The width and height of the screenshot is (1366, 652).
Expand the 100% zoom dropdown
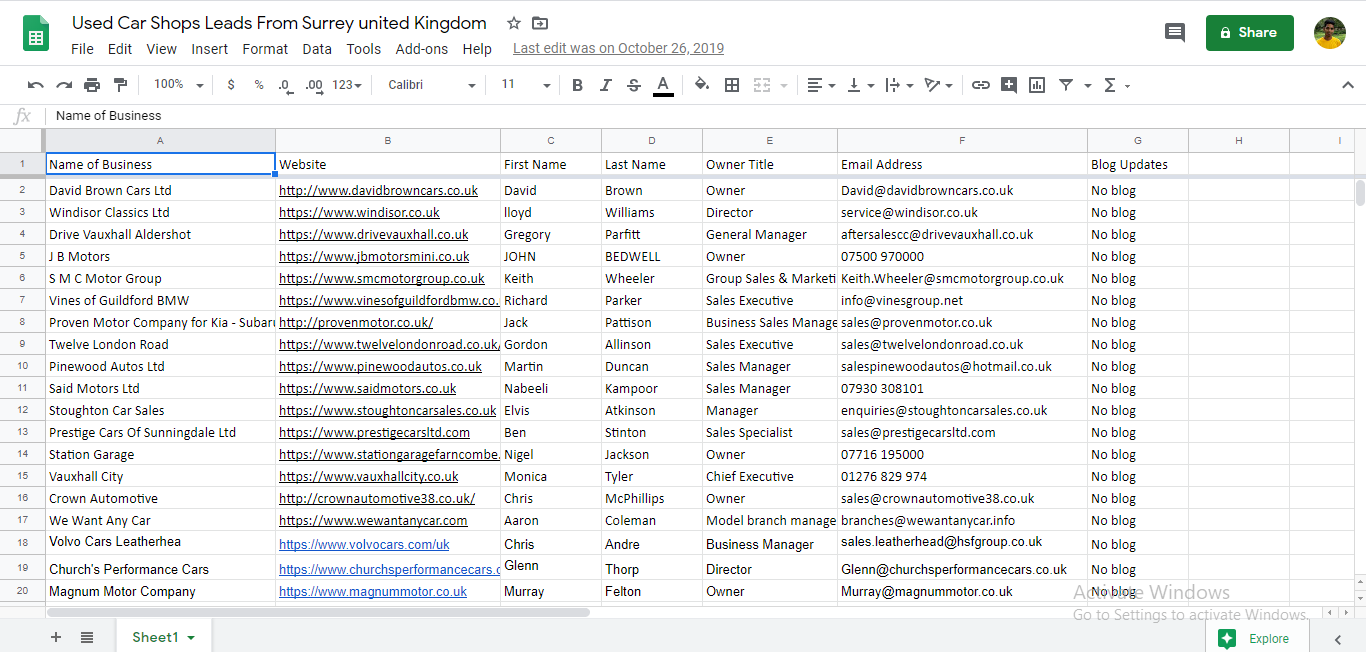tap(178, 85)
